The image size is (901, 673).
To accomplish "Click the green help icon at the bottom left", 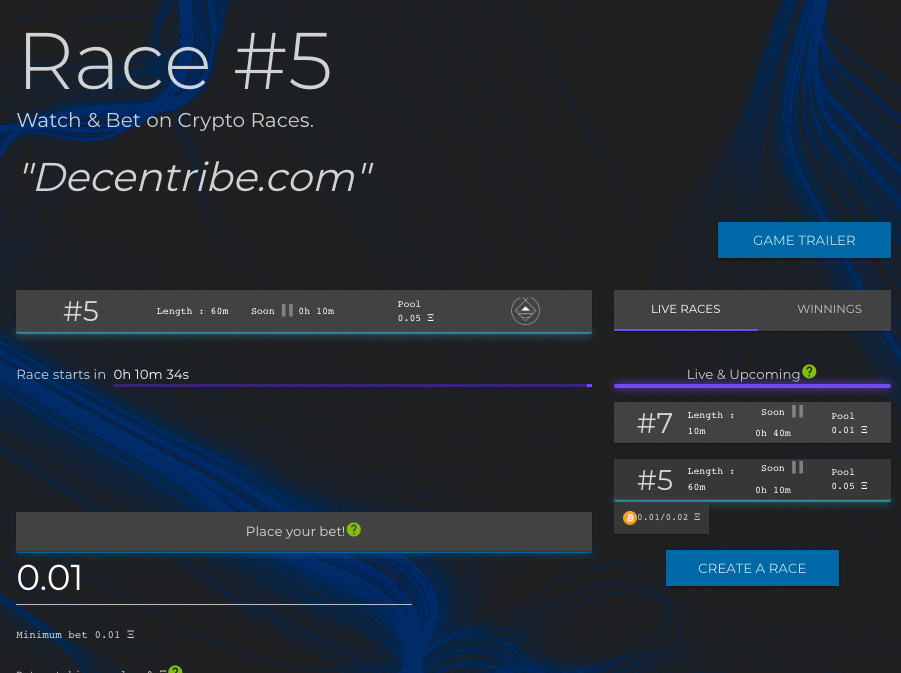I will [175, 670].
